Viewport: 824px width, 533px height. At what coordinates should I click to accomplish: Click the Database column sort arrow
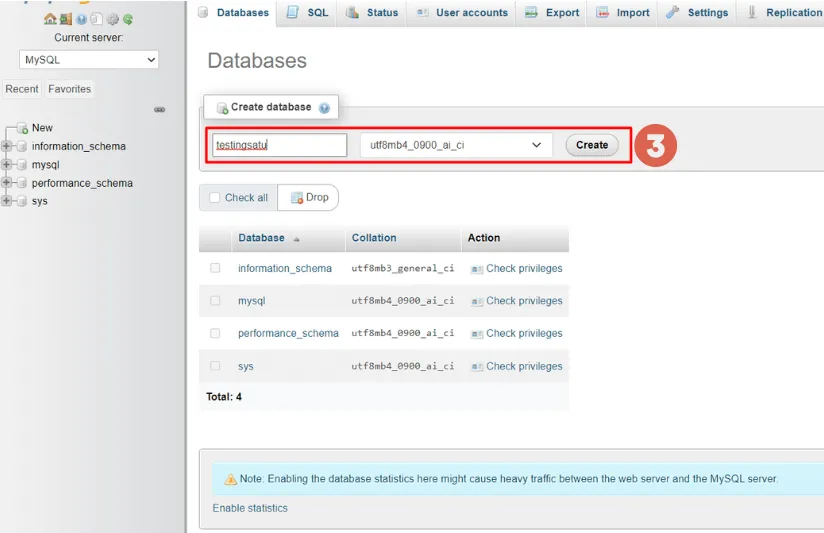[296, 239]
